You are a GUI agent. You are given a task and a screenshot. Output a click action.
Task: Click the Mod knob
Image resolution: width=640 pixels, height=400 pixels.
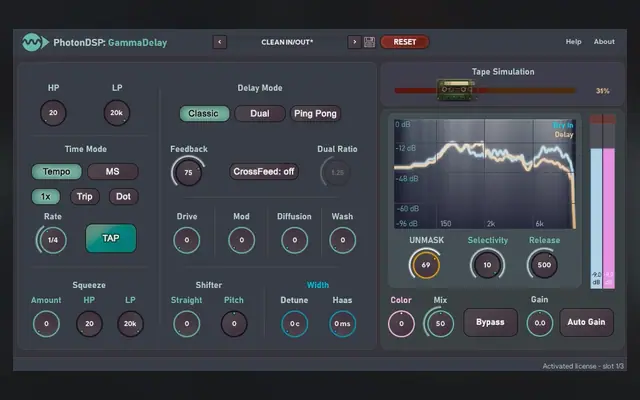point(242,240)
